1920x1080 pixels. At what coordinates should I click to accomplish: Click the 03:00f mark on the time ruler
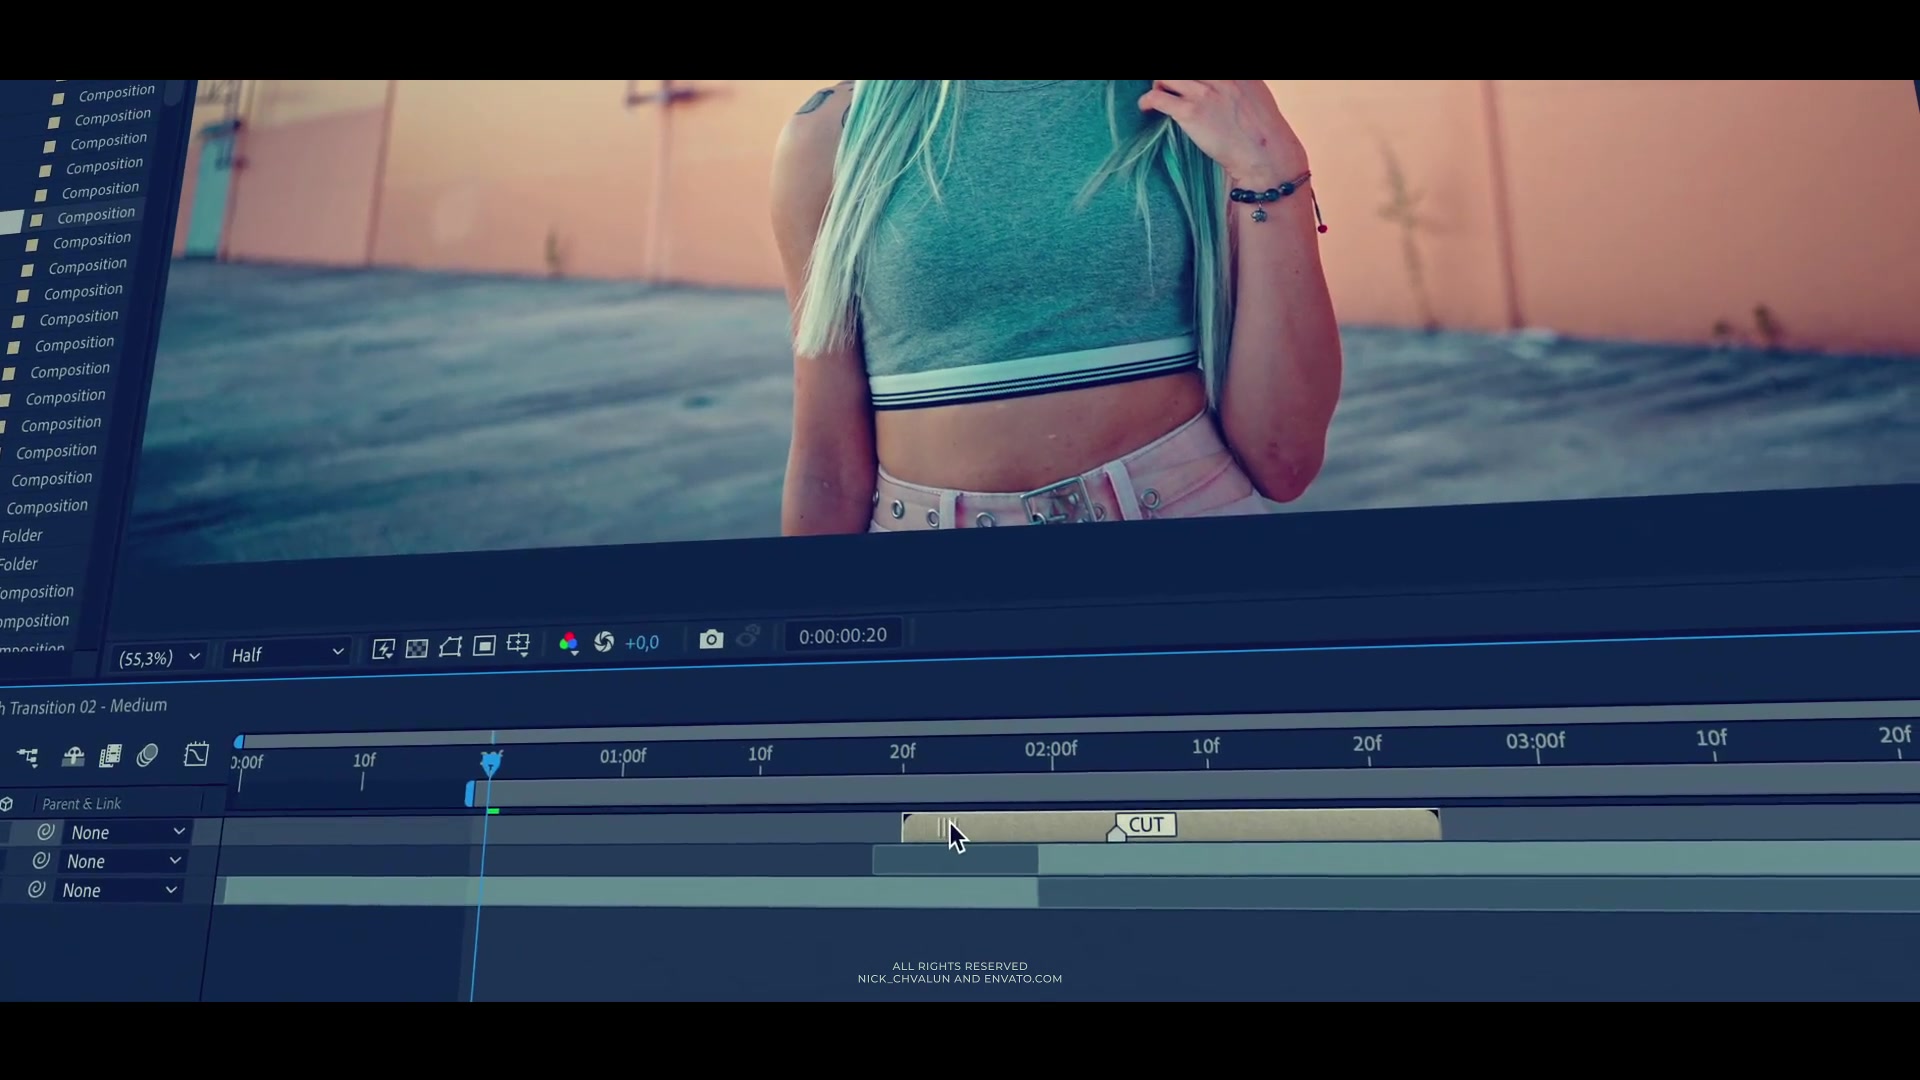1536,742
